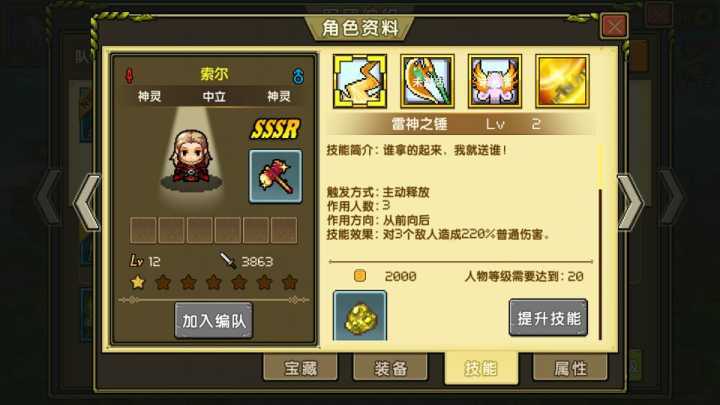Screen dimensions: 720x405
Task: Open the 装备 tab
Action: click(390, 368)
